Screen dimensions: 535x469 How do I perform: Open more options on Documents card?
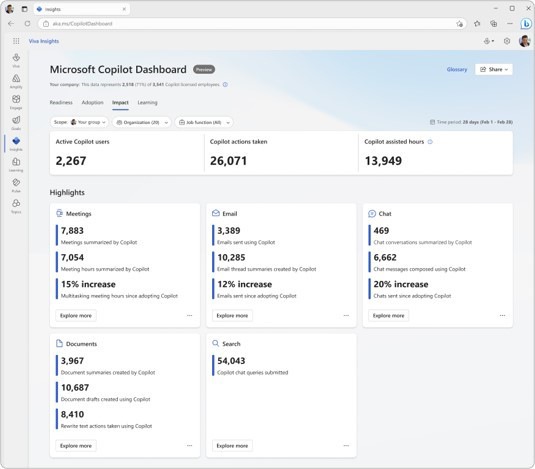(x=189, y=445)
